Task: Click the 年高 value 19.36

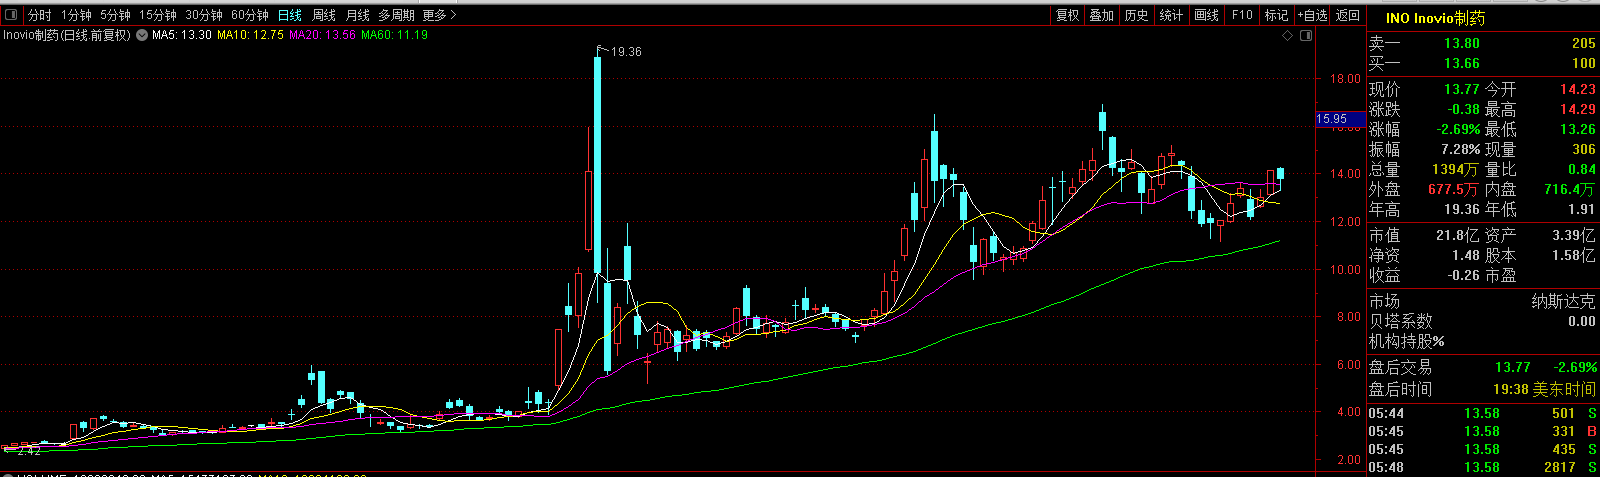Action: click(1462, 209)
